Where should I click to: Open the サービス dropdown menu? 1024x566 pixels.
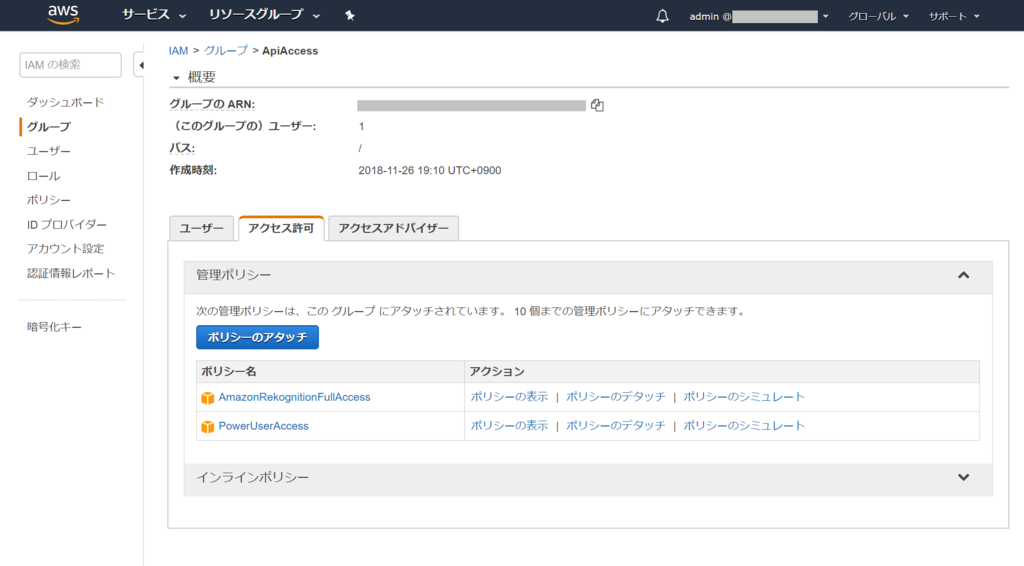pyautogui.click(x=153, y=15)
